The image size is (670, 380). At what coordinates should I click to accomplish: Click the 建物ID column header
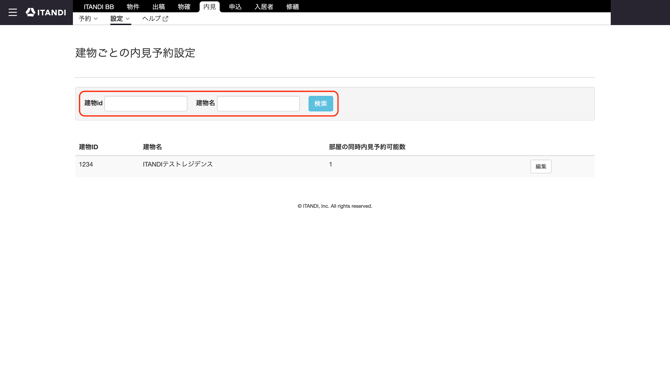coord(88,147)
